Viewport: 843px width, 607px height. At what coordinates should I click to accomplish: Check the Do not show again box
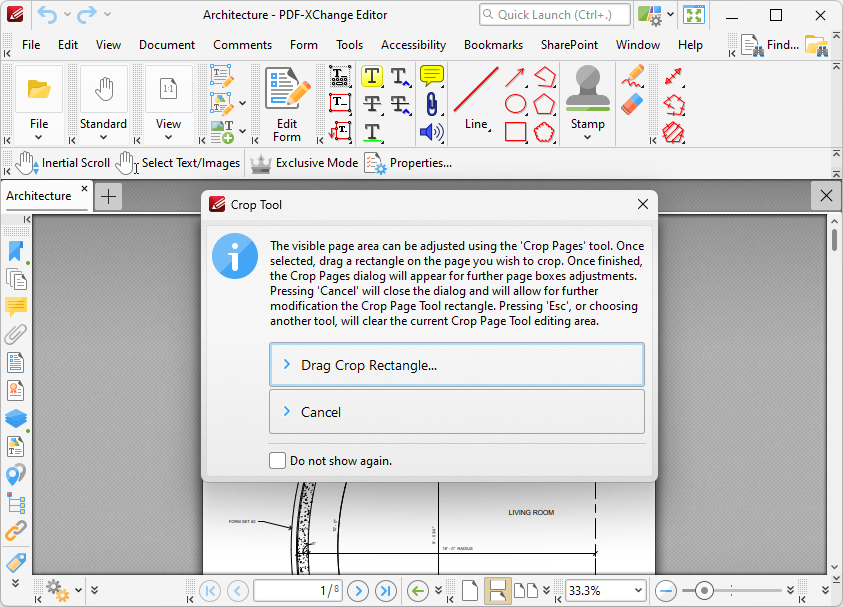coord(277,461)
